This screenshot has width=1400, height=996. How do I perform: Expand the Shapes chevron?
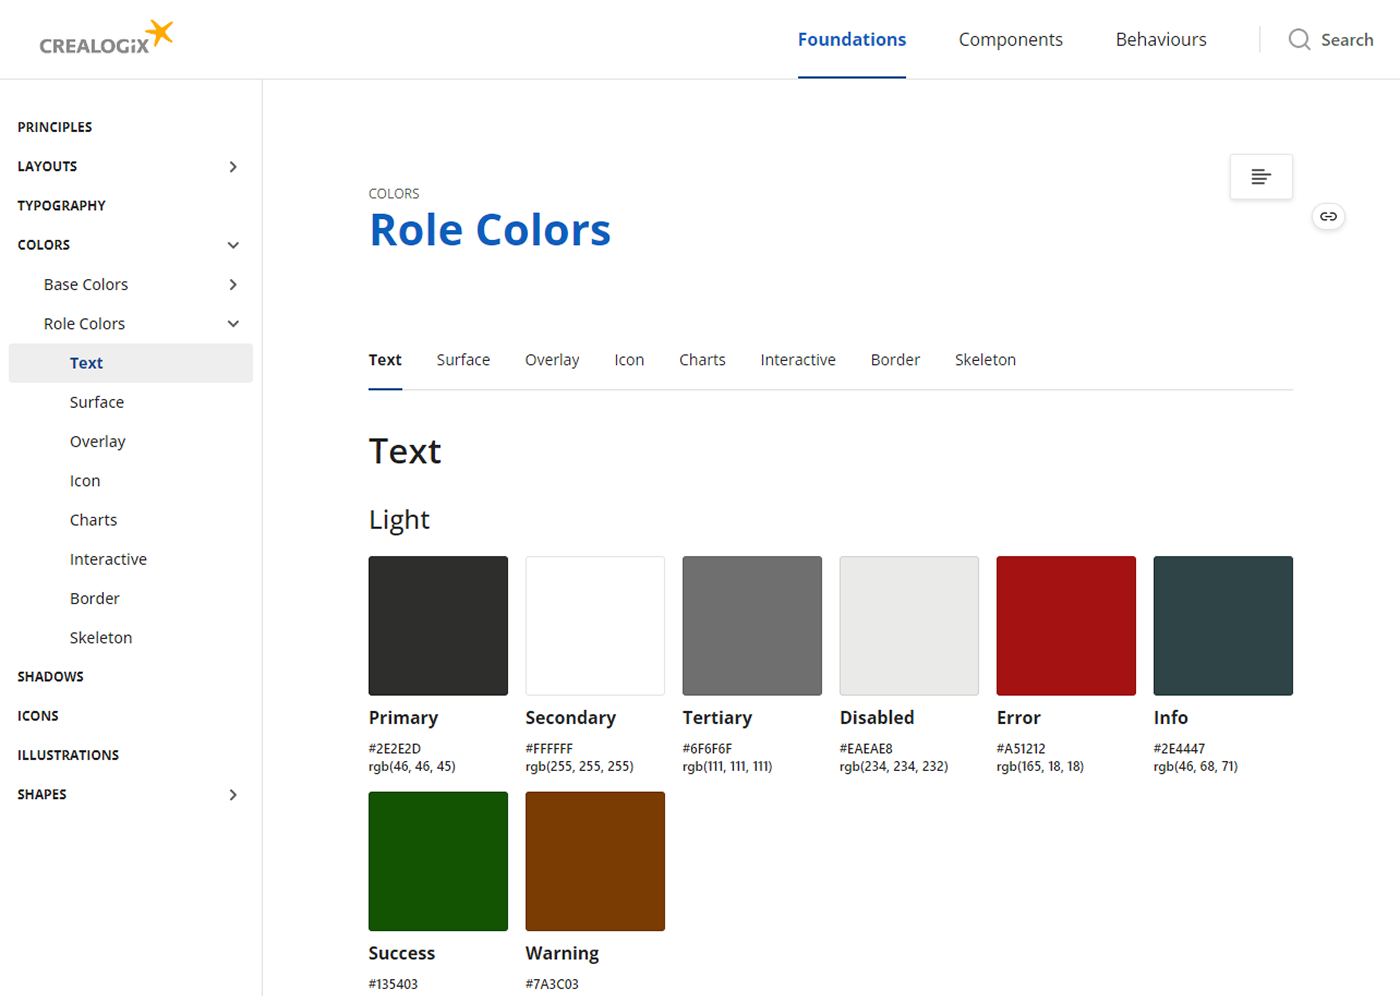coord(233,795)
